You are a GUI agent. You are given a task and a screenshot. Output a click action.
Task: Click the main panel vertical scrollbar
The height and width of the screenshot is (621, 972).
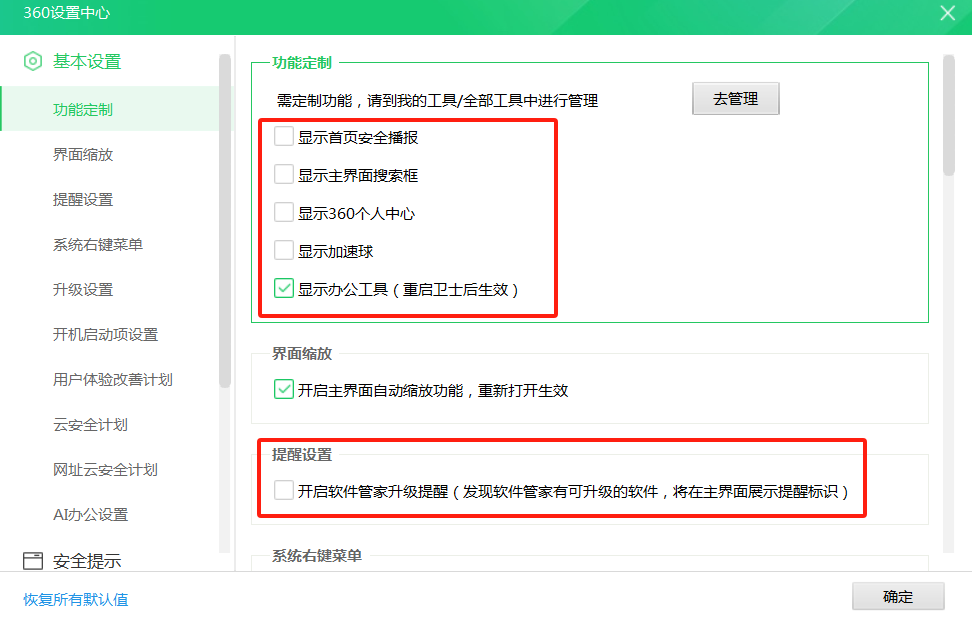[x=948, y=115]
